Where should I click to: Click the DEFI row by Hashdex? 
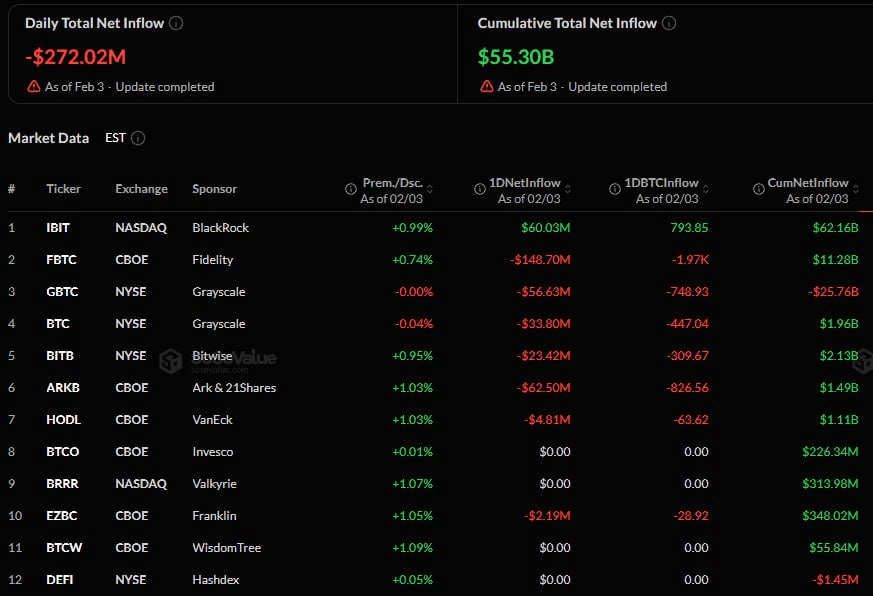(x=59, y=579)
